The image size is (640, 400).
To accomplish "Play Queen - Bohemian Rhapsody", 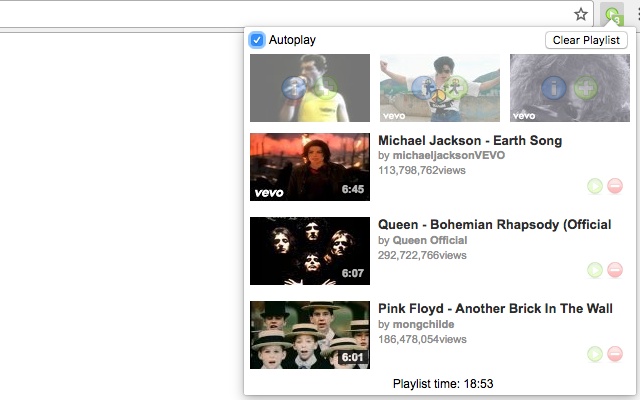I will click(595, 270).
